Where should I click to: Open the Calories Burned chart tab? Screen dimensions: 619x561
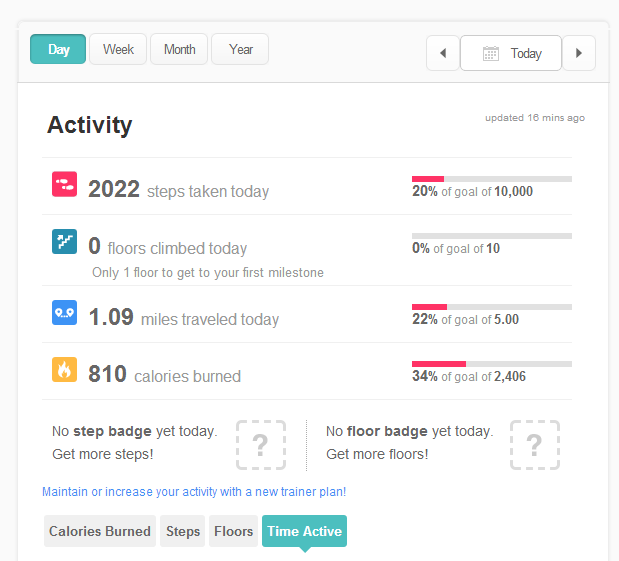point(100,531)
